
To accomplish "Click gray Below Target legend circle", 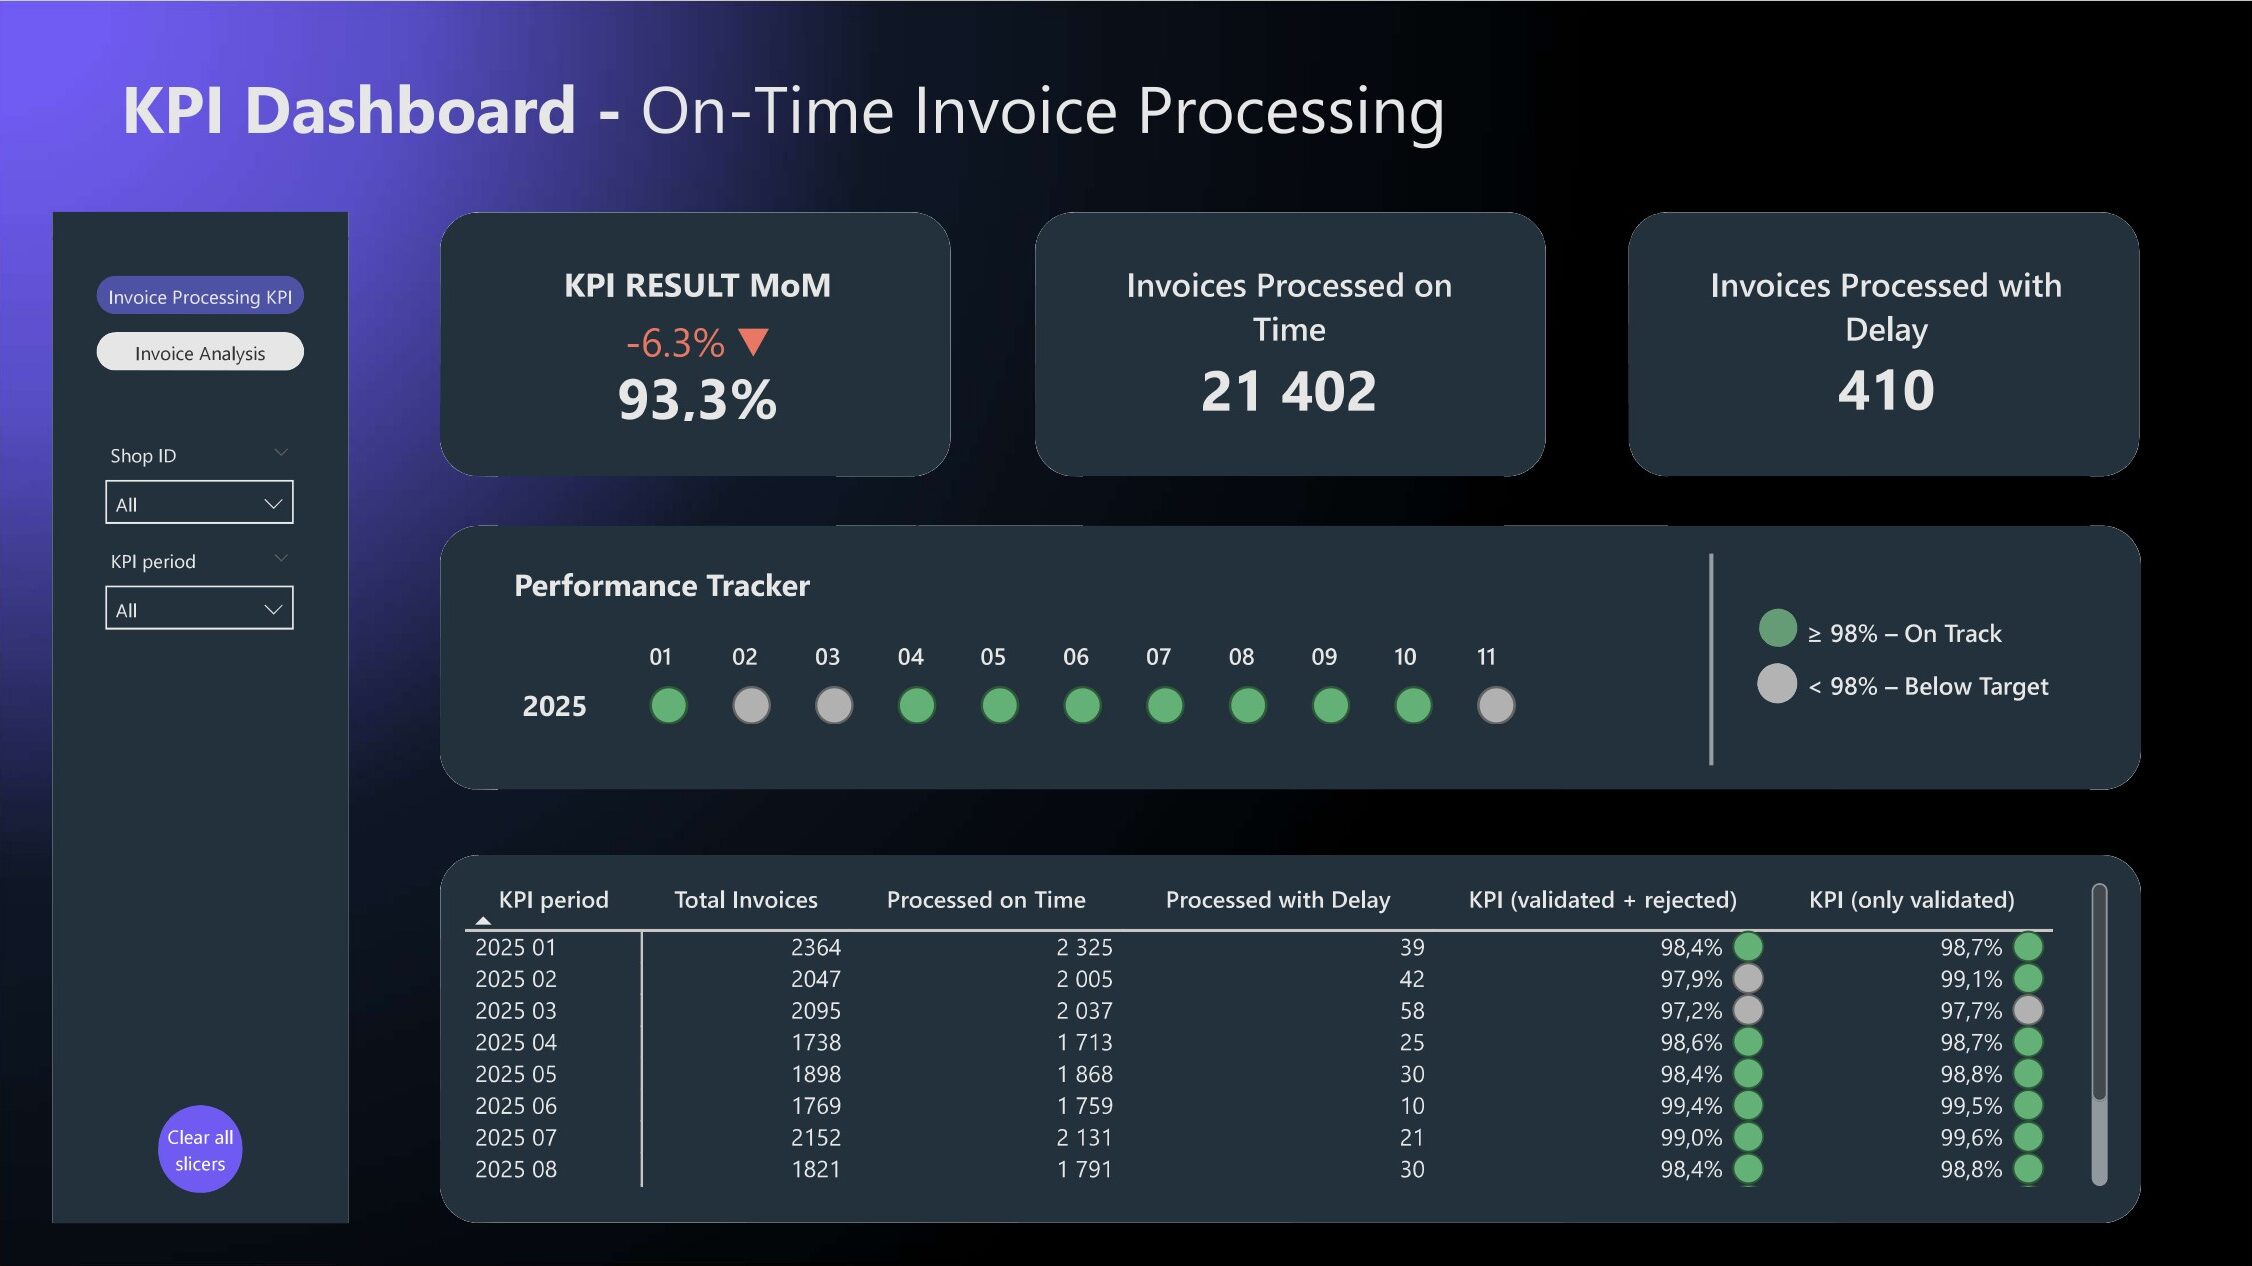I will point(1777,684).
